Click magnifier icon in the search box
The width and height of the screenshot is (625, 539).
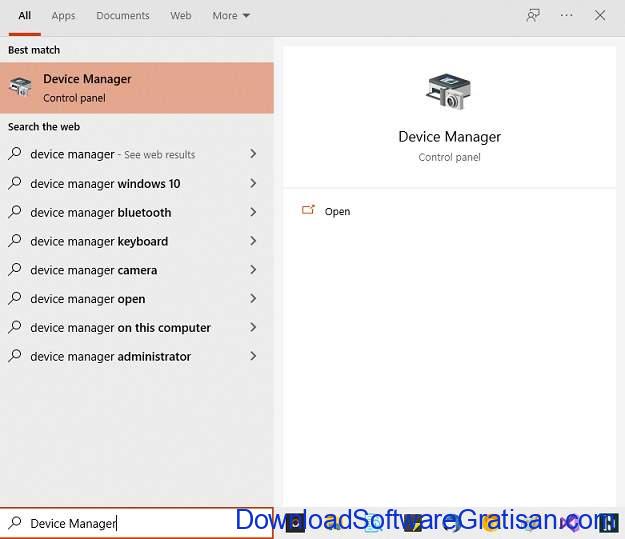pyautogui.click(x=15, y=523)
